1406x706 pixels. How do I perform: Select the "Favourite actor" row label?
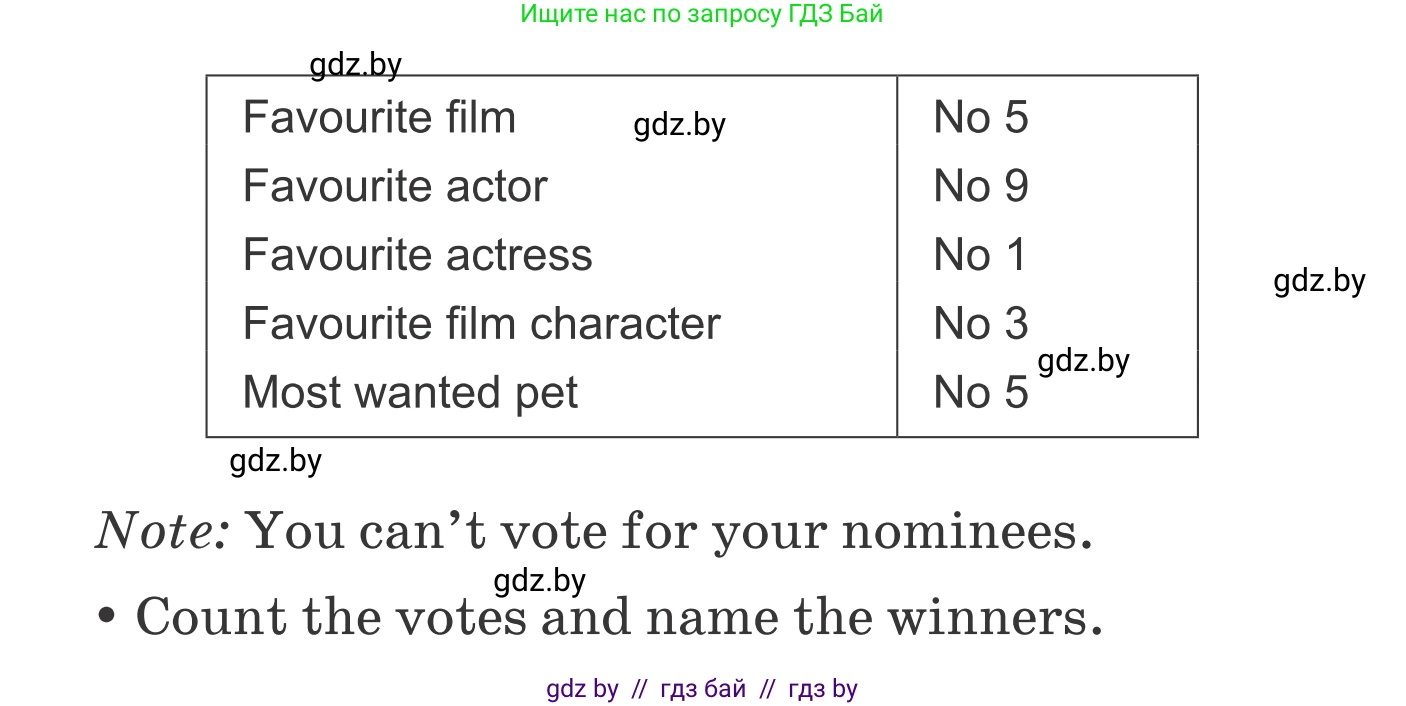395,187
